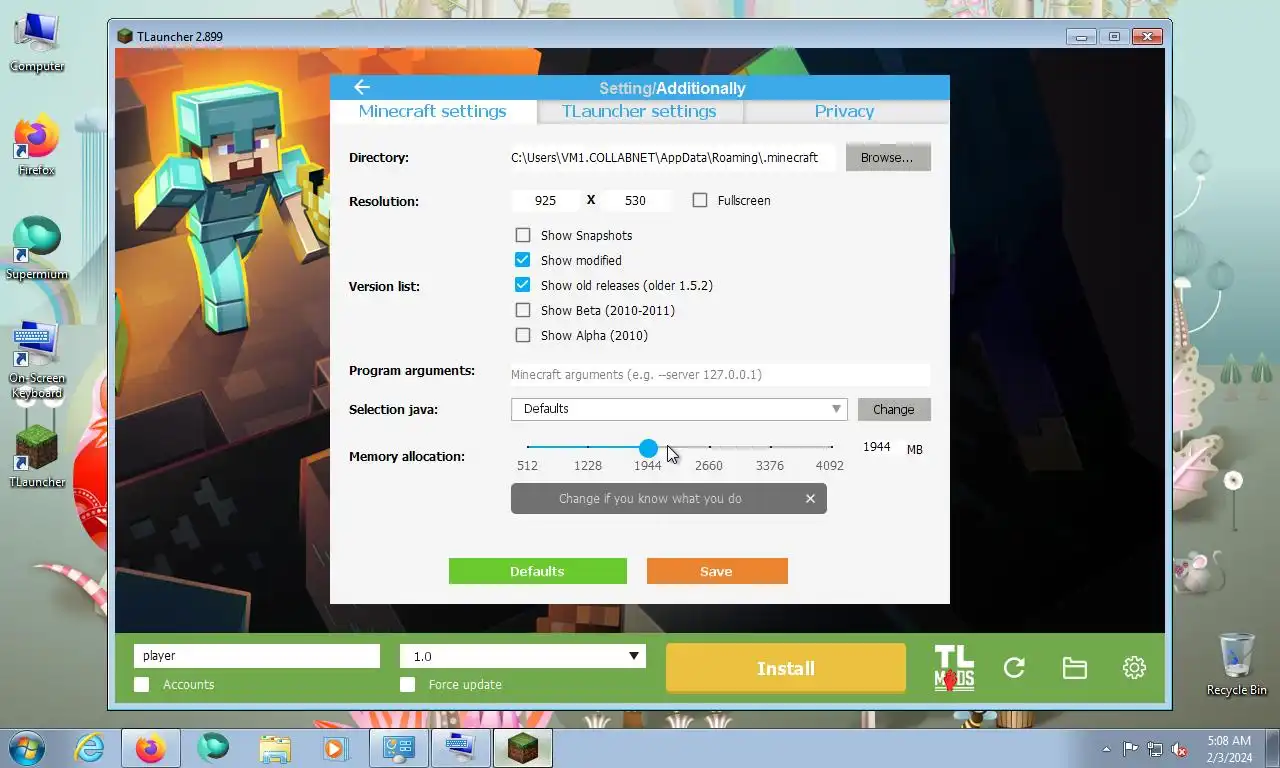Viewport: 1280px width, 768px height.
Task: Click the Change button for java
Action: 894,409
